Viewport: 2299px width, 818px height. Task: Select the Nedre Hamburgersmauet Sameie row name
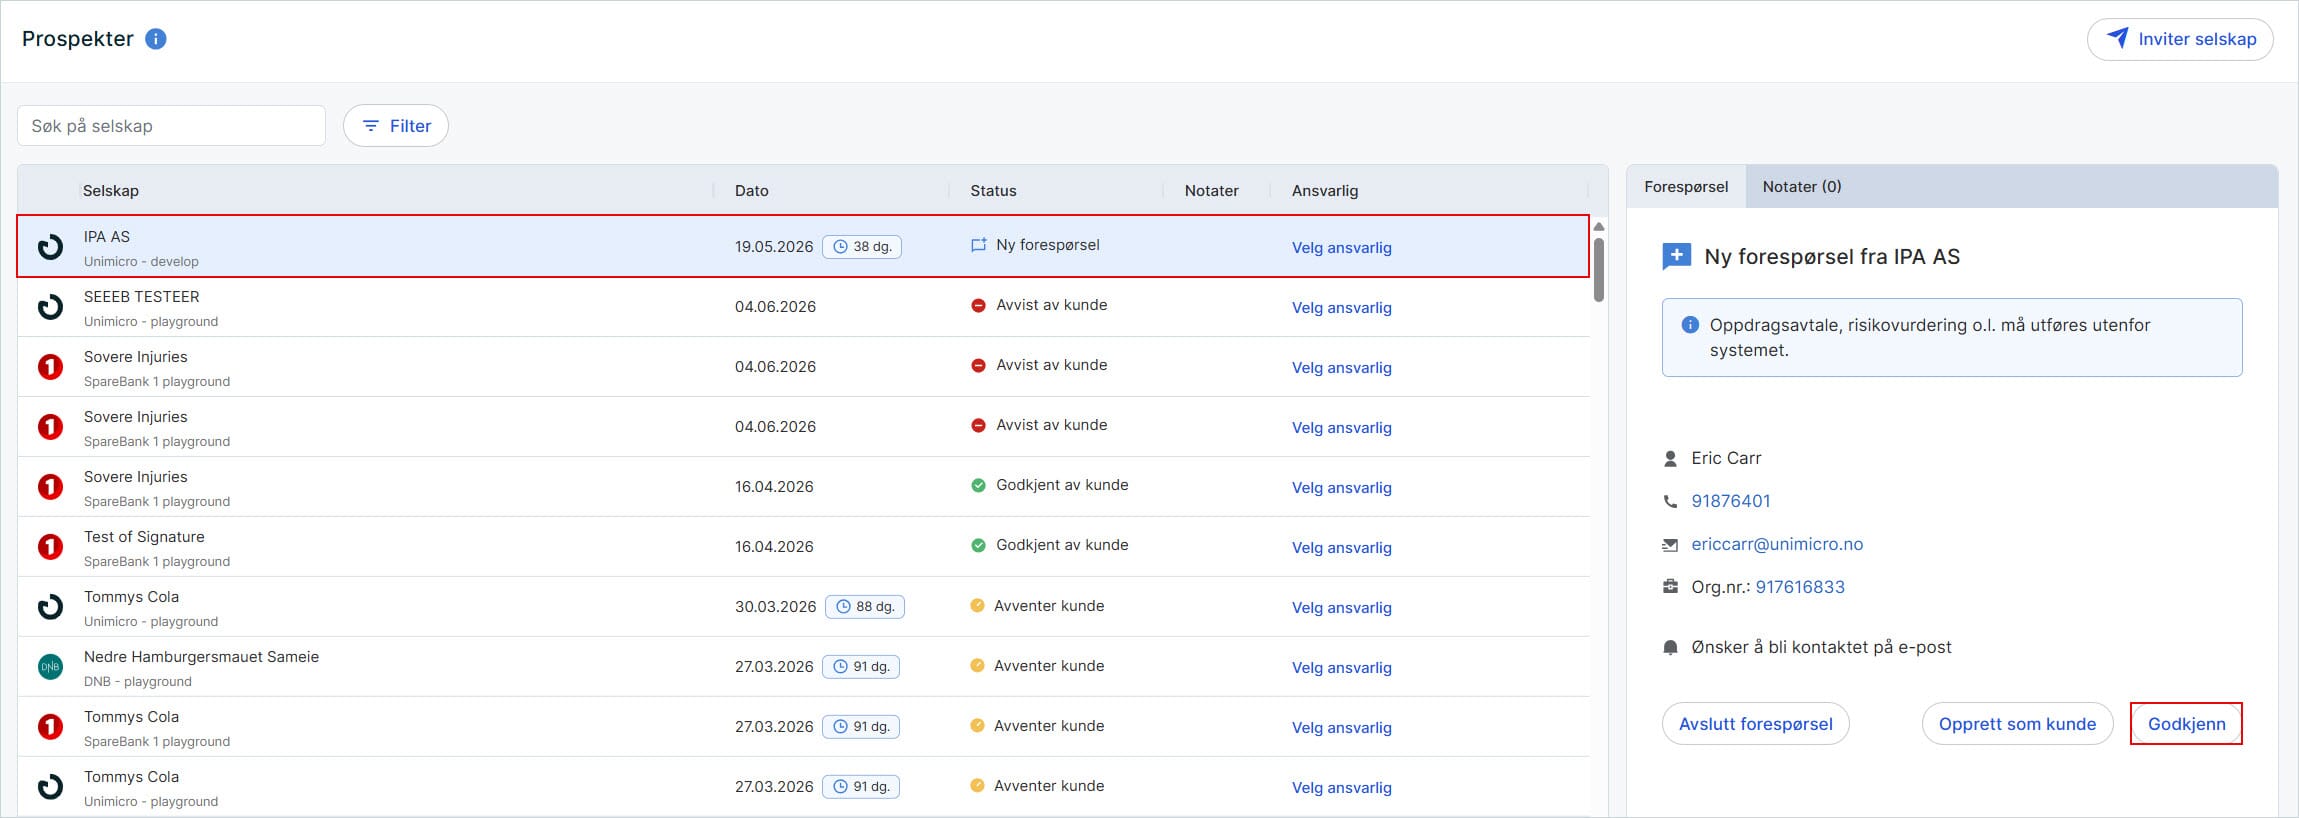coord(201,657)
